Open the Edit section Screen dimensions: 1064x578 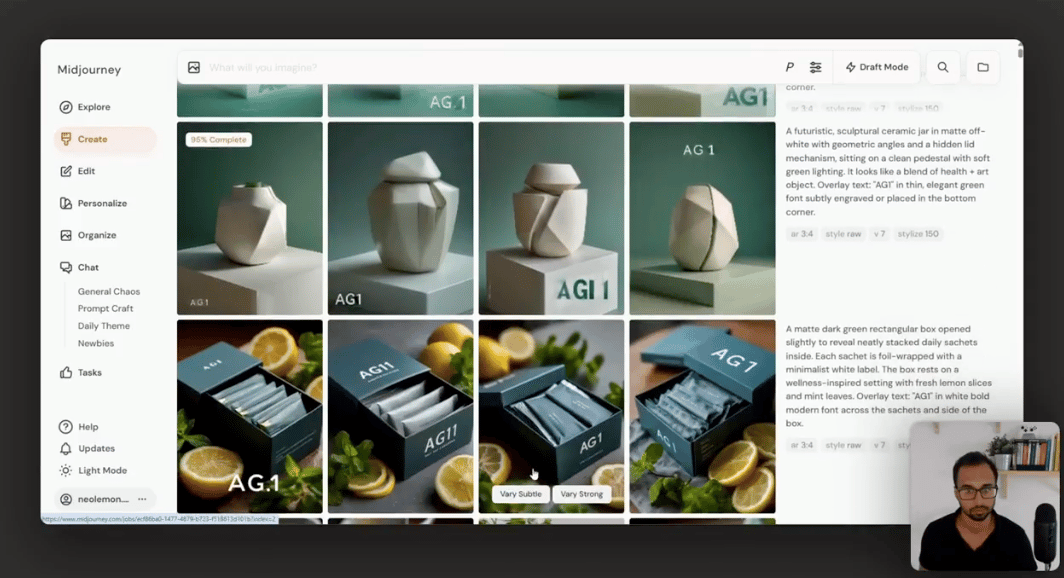(86, 171)
